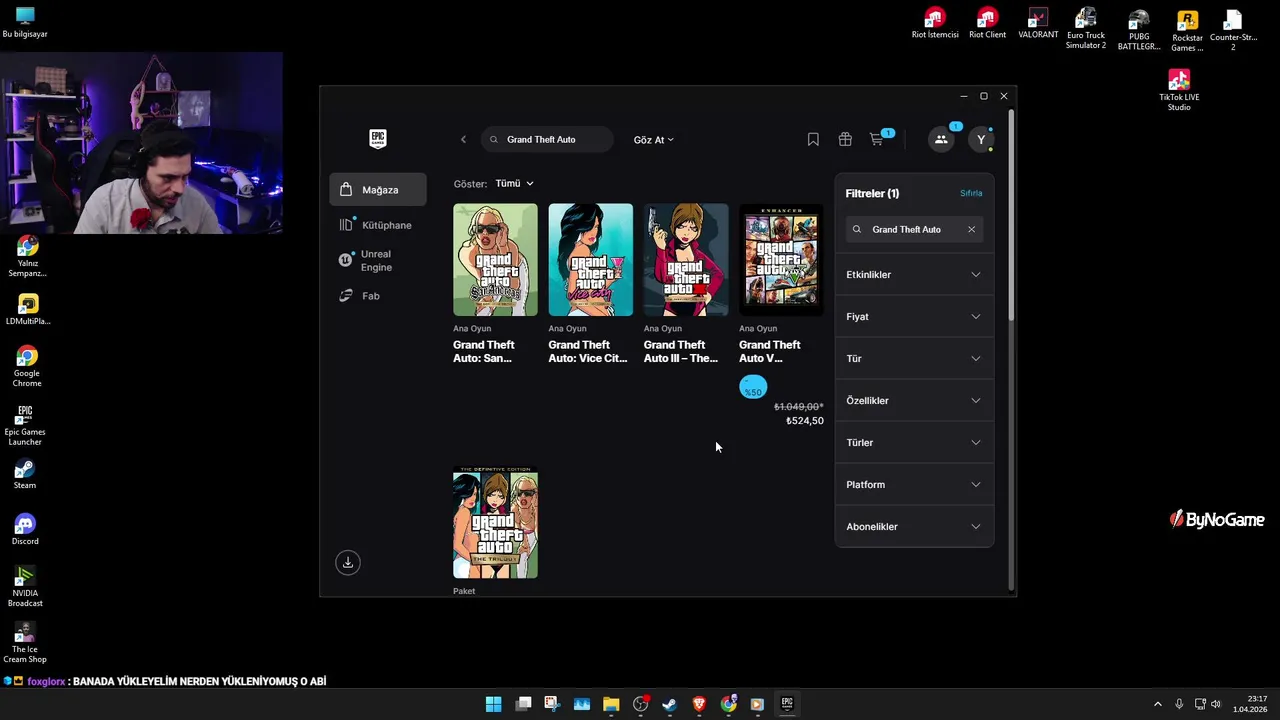Viewport: 1280px width, 720px height.
Task: Open LDMultiPlayer desktop shortcut
Action: pyautogui.click(x=28, y=309)
